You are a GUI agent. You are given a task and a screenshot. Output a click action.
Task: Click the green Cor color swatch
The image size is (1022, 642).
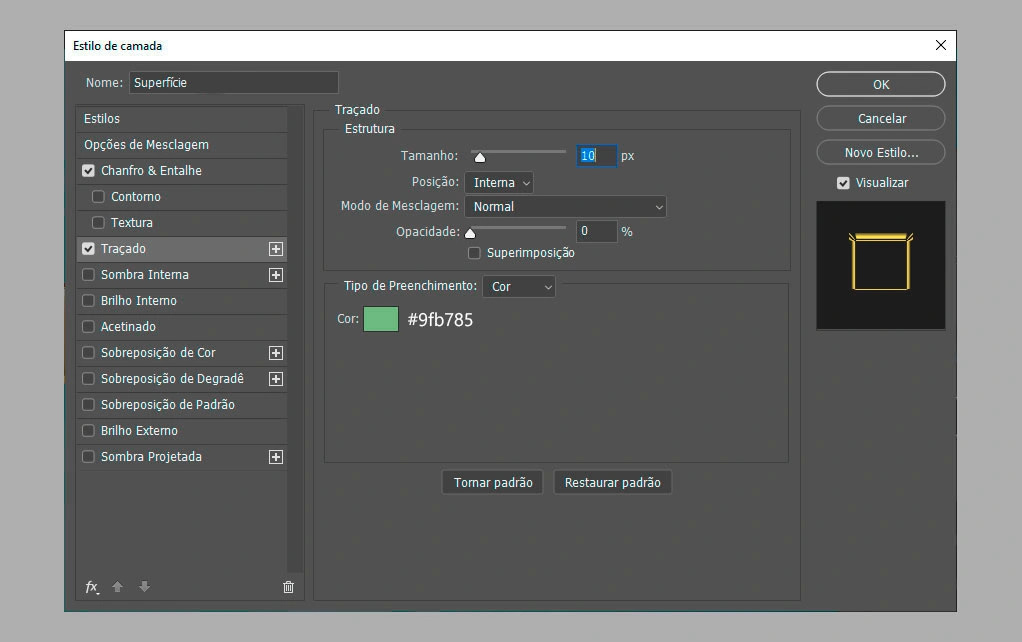(x=381, y=320)
